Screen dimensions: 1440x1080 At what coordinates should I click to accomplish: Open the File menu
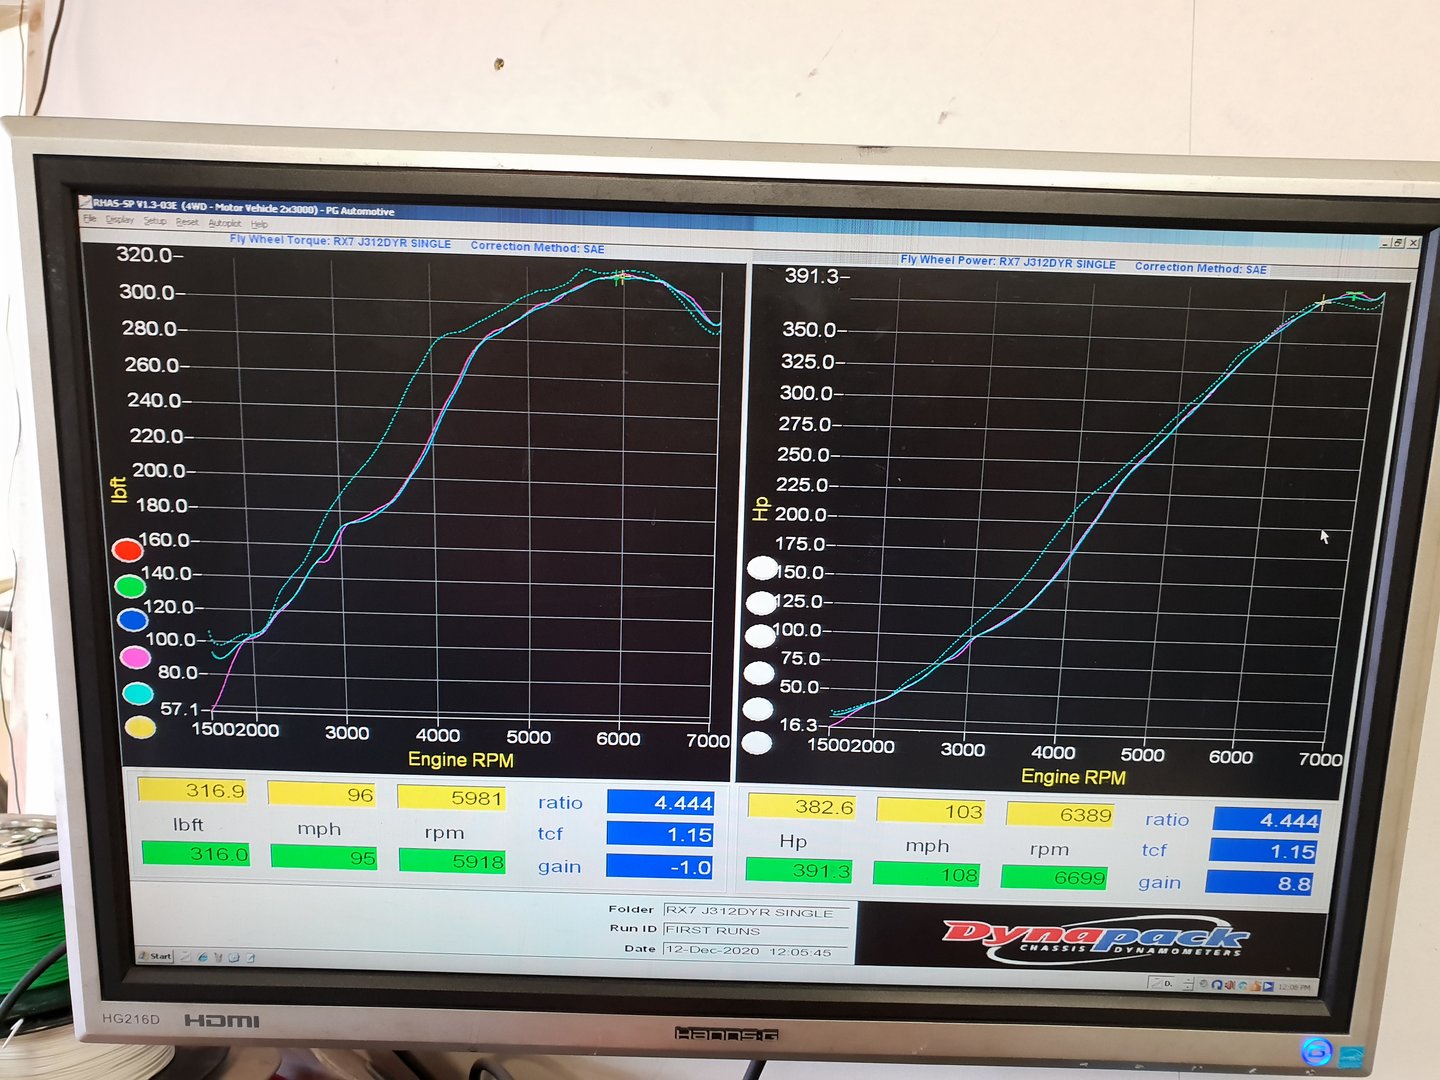pyautogui.click(x=90, y=219)
